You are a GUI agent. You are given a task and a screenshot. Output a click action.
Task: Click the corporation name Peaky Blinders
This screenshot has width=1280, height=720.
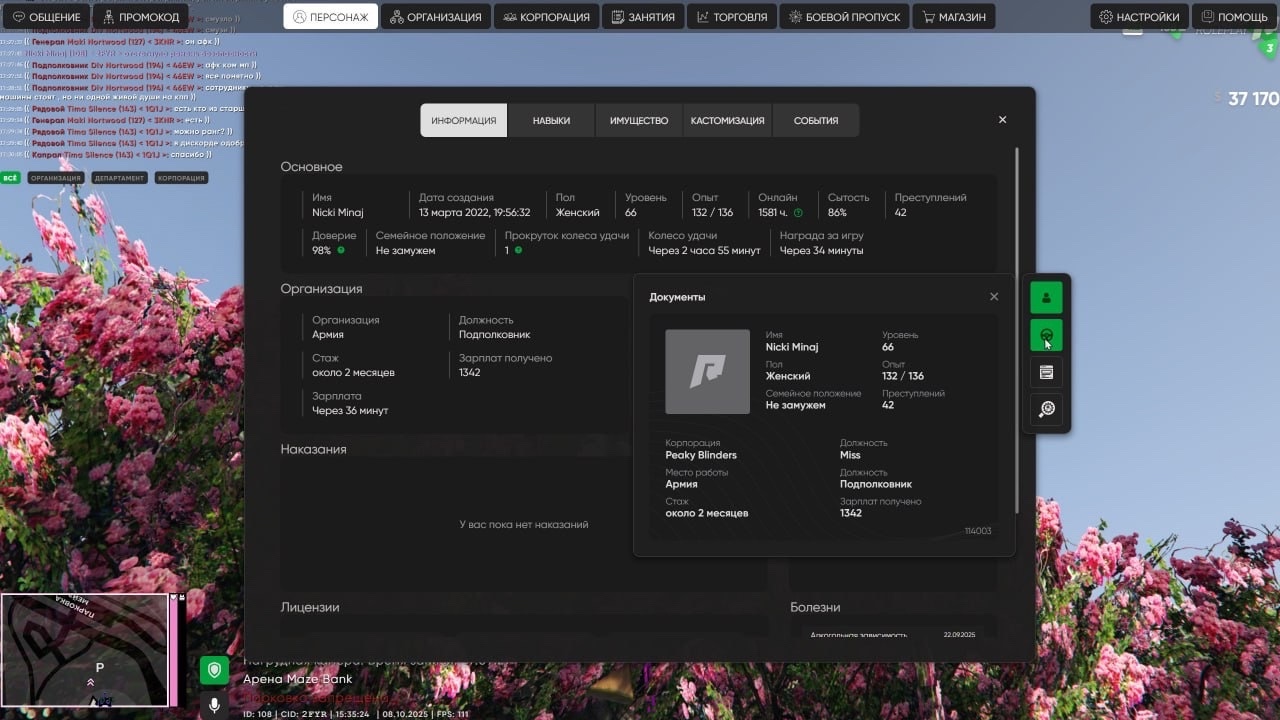pyautogui.click(x=701, y=455)
